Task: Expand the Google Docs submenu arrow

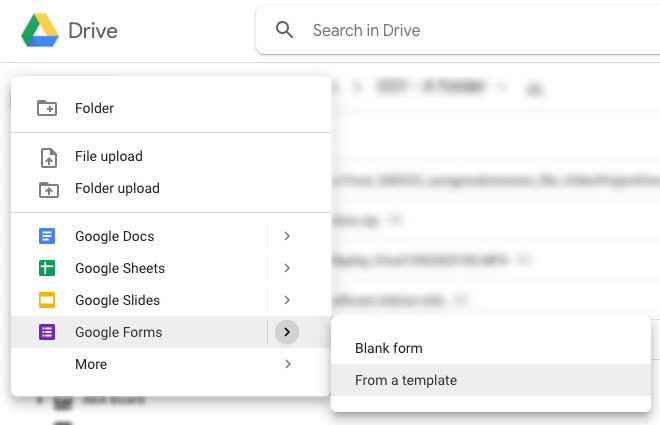Action: coord(287,236)
